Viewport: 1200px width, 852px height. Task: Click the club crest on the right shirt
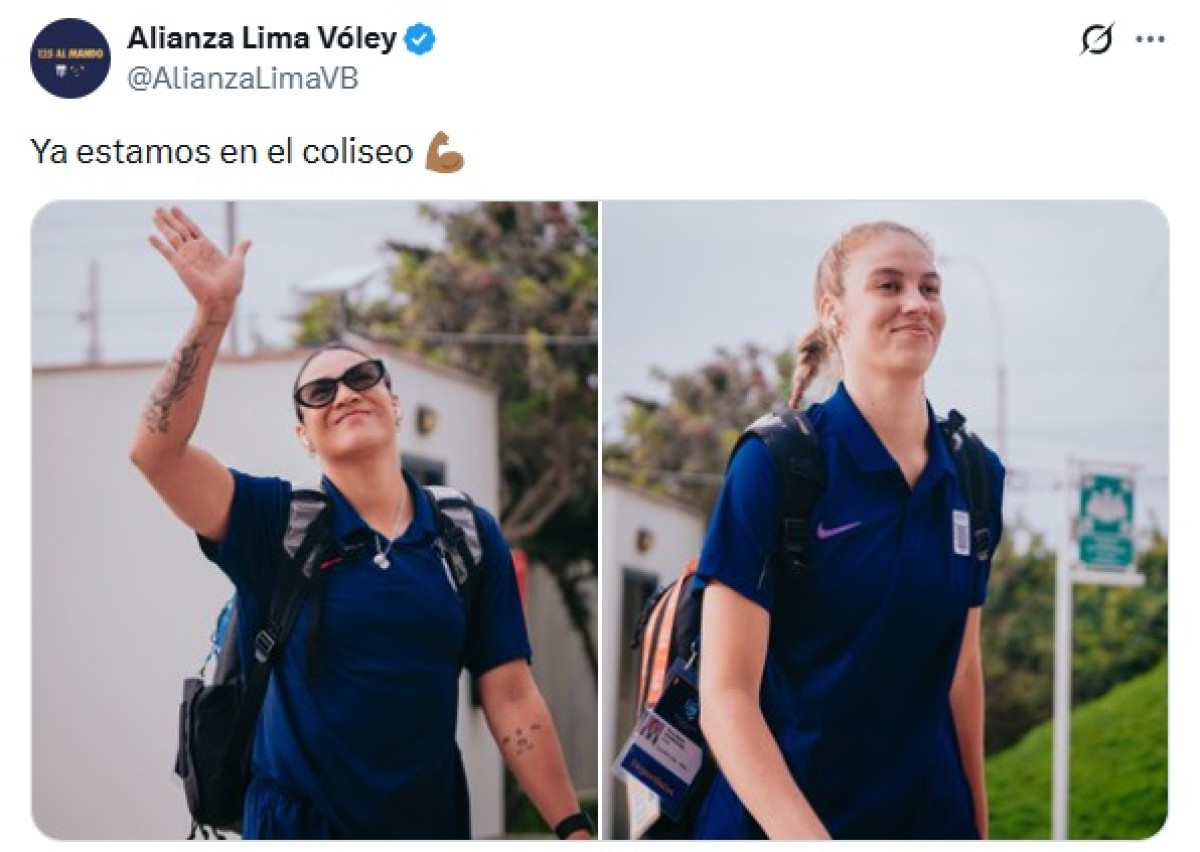[x=961, y=531]
